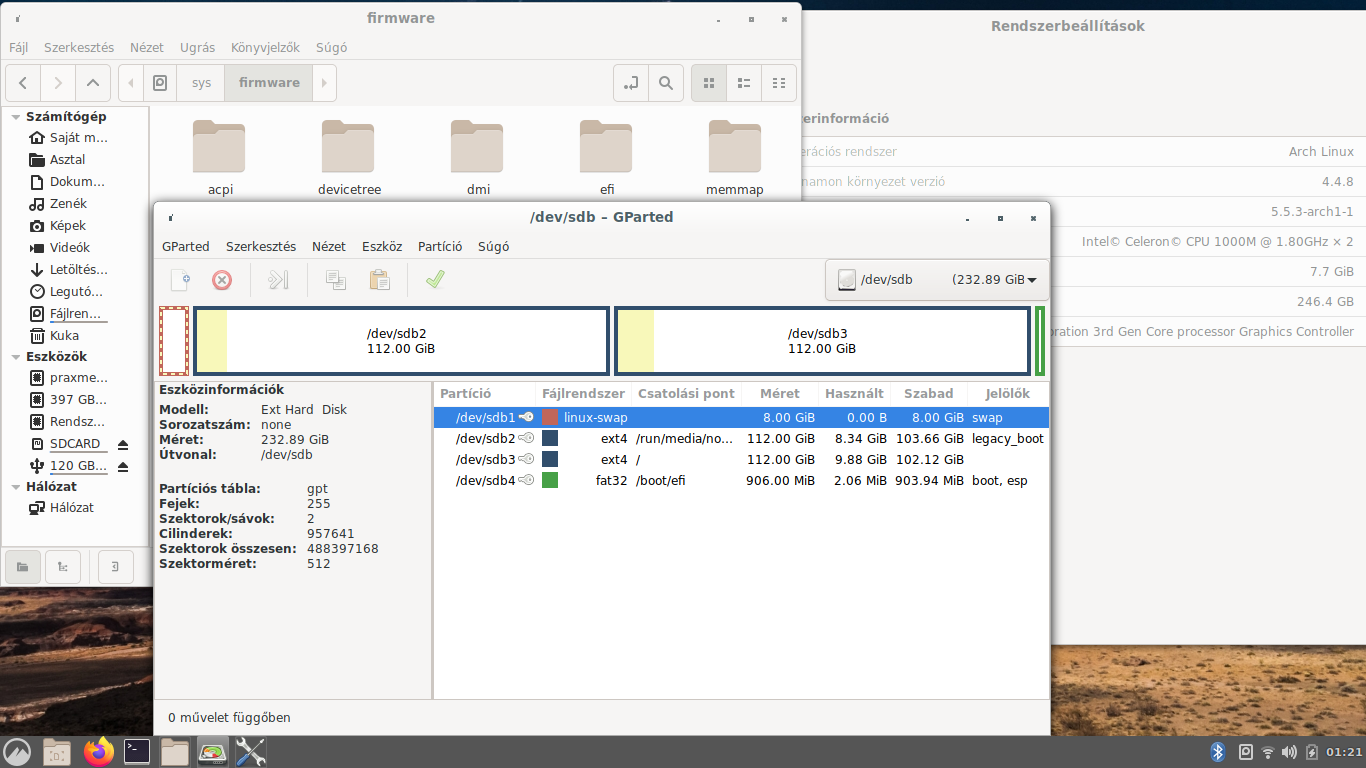The image size is (1366, 768).
Task: Open the Eszköz menu
Action: point(382,246)
